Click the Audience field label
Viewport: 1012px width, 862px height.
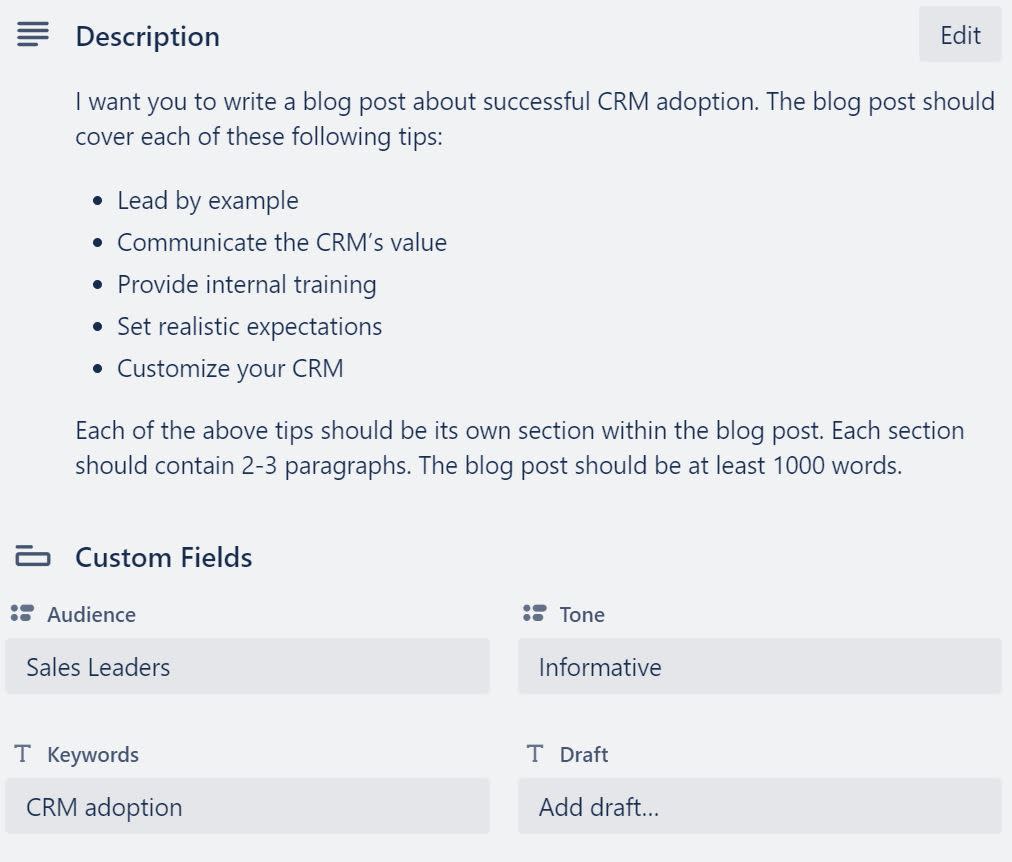(91, 615)
